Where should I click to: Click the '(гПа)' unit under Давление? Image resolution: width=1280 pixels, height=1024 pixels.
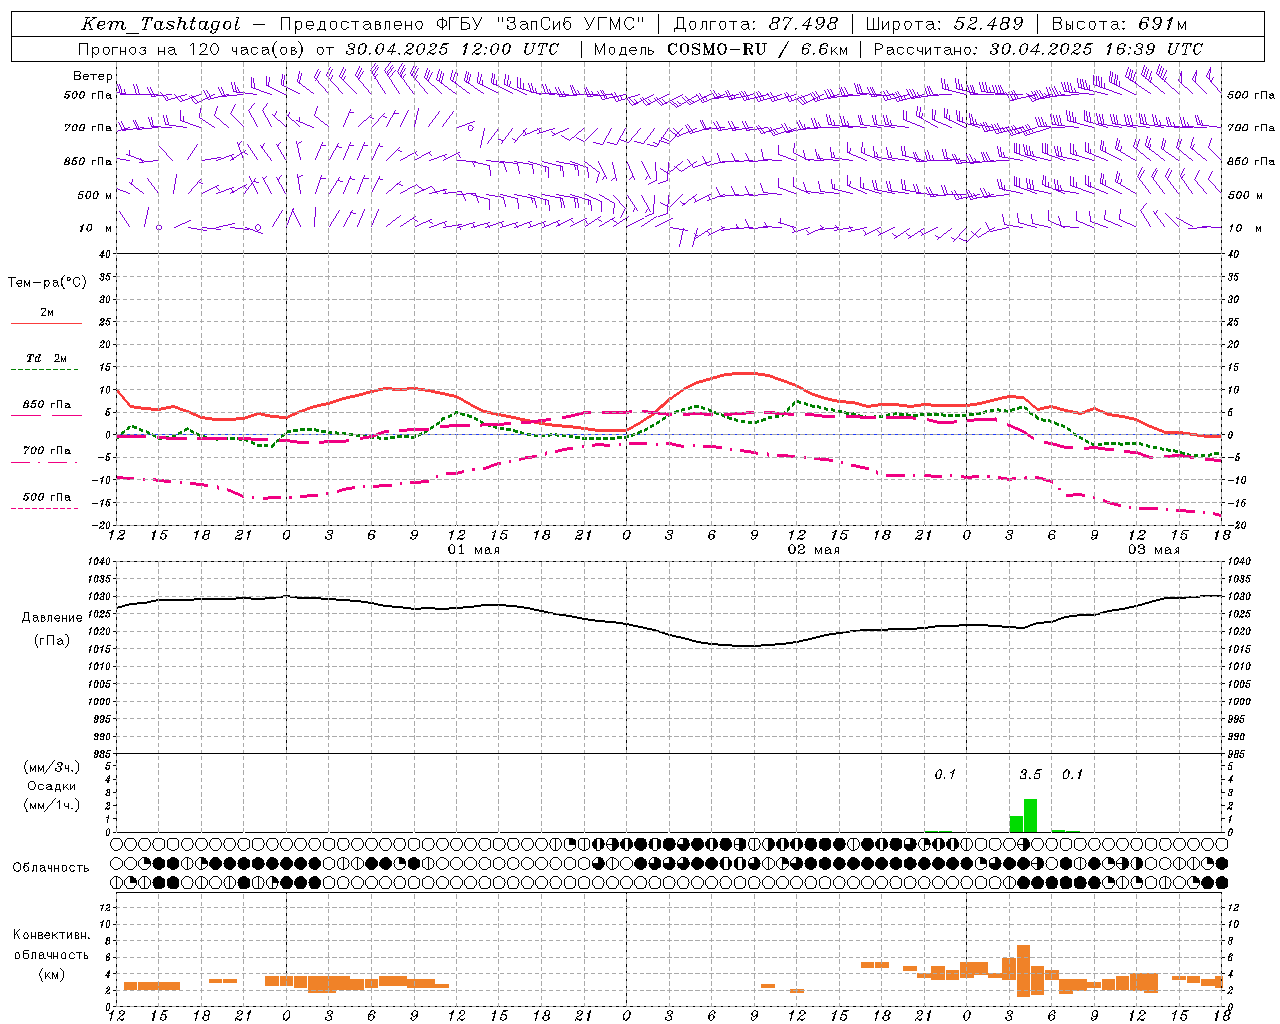click(52, 640)
